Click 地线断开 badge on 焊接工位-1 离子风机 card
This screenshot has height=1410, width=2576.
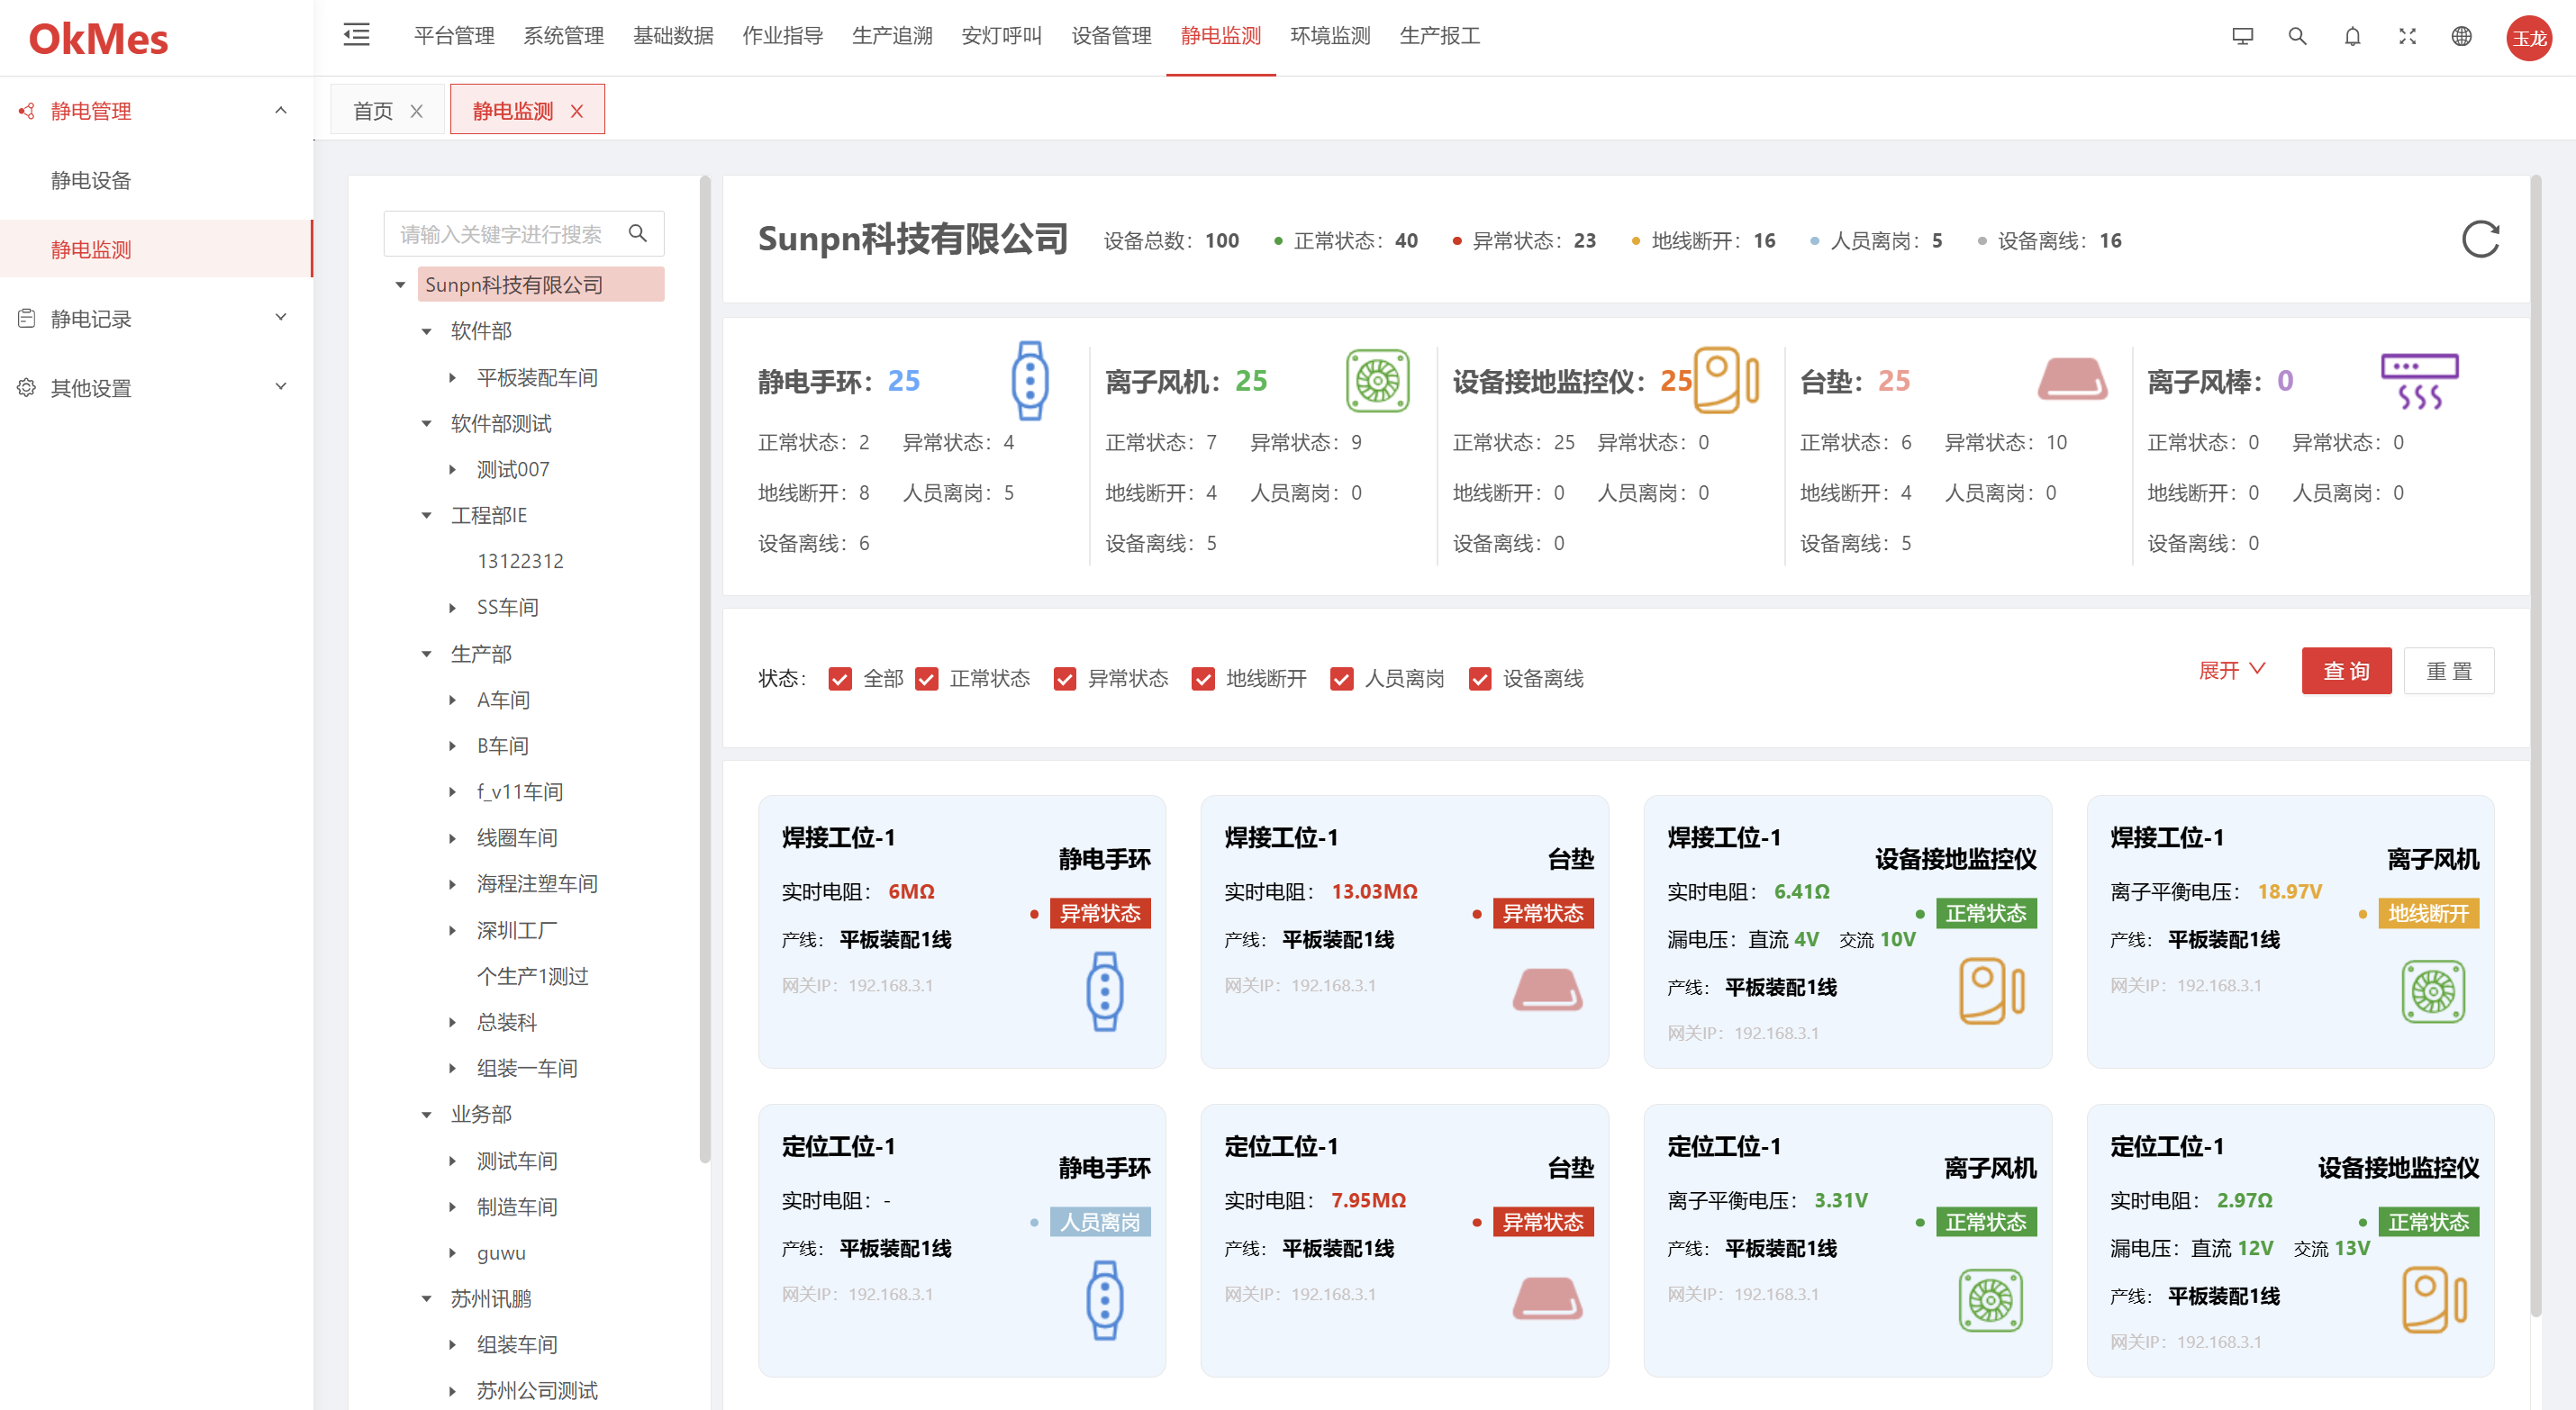[2428, 913]
